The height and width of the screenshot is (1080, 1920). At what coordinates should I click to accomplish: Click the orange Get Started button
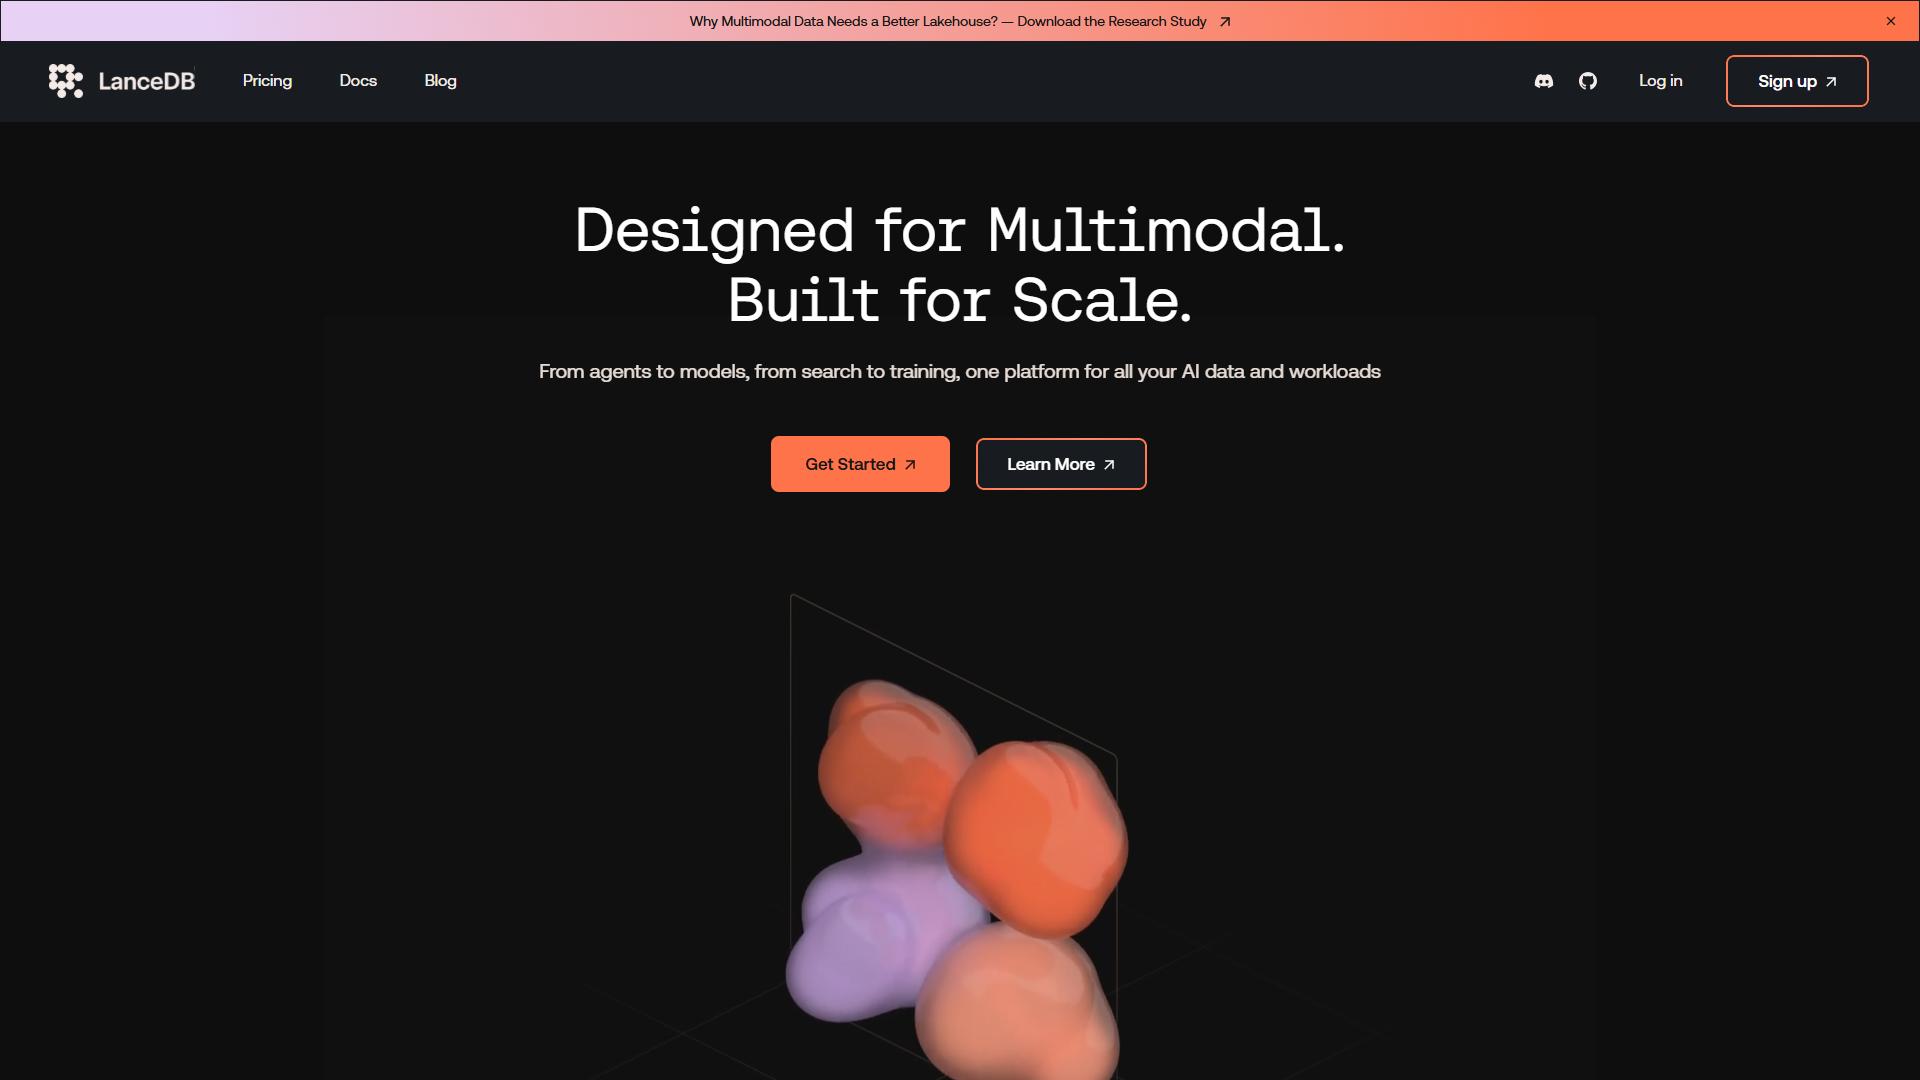(860, 464)
